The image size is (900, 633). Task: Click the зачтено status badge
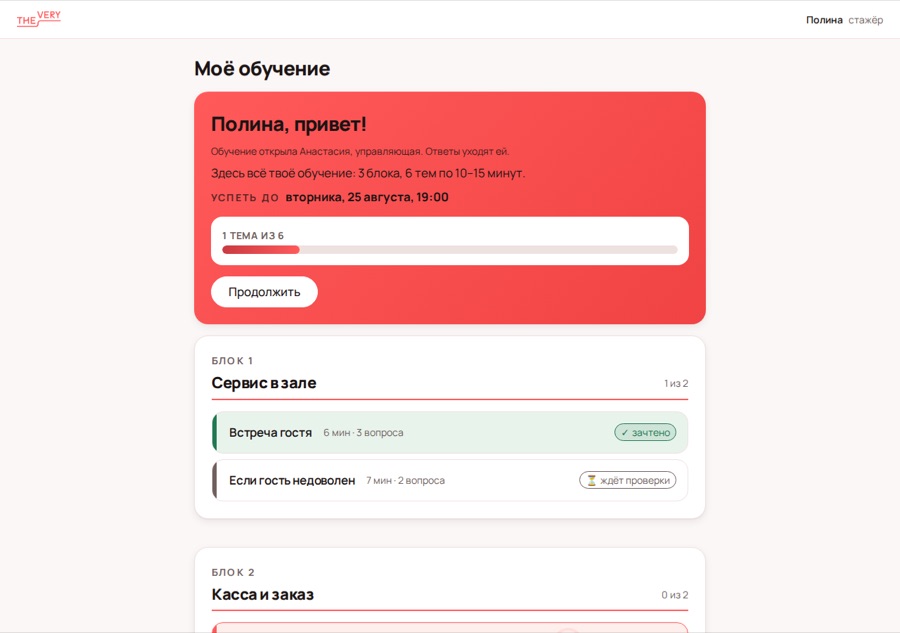(645, 433)
